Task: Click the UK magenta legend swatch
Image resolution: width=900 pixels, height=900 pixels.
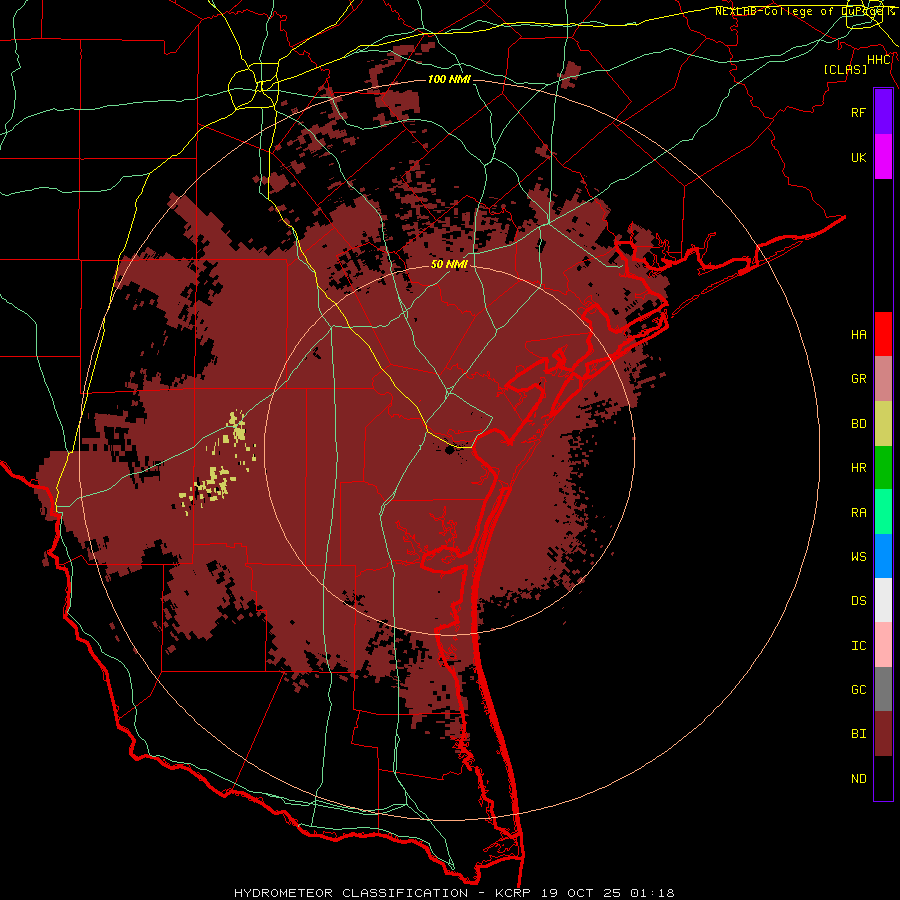Action: tap(883, 157)
